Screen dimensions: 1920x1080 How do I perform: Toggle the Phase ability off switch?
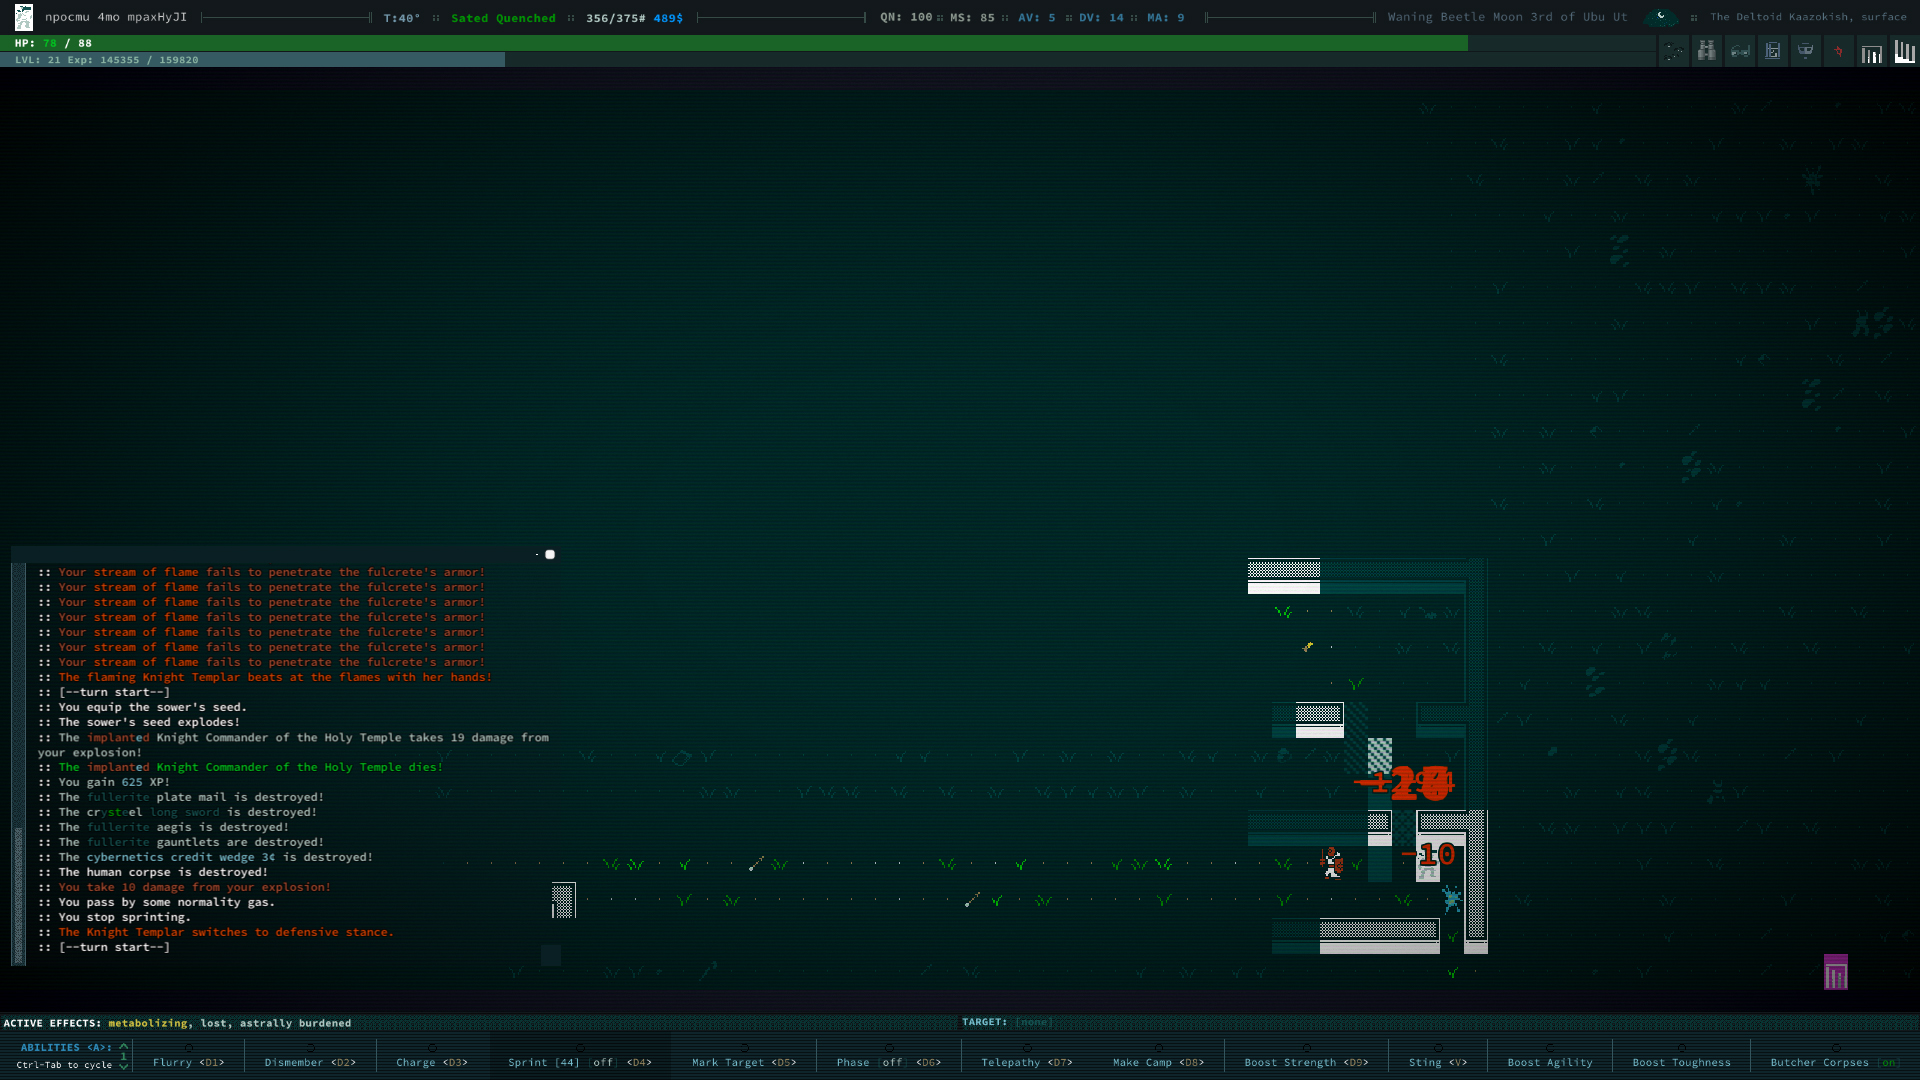pyautogui.click(x=892, y=1063)
